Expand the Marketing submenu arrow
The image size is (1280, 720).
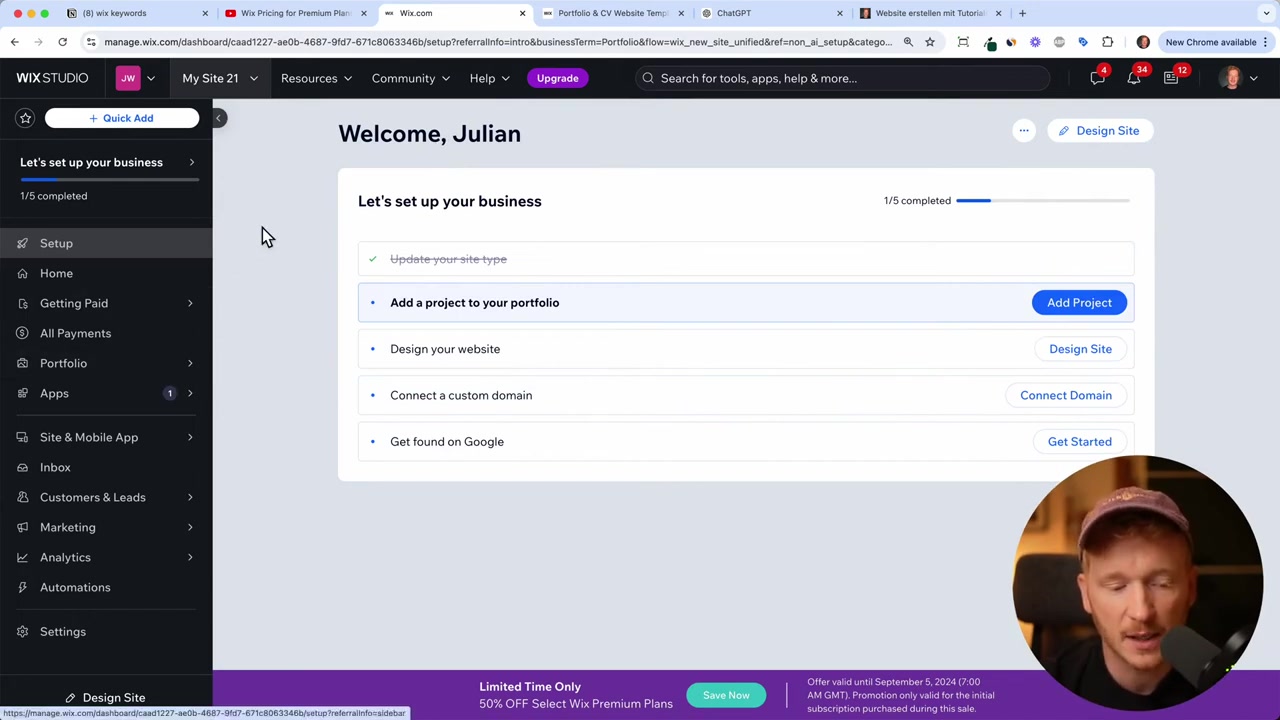pyautogui.click(x=190, y=527)
